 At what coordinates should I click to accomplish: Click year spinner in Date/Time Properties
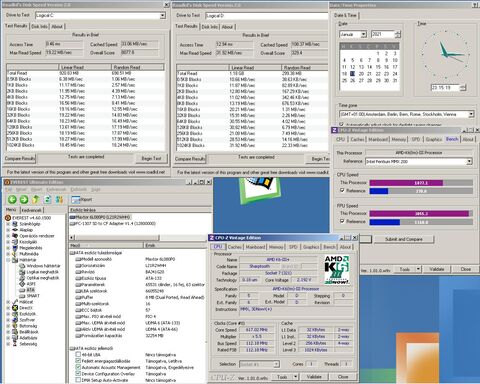tap(398, 34)
